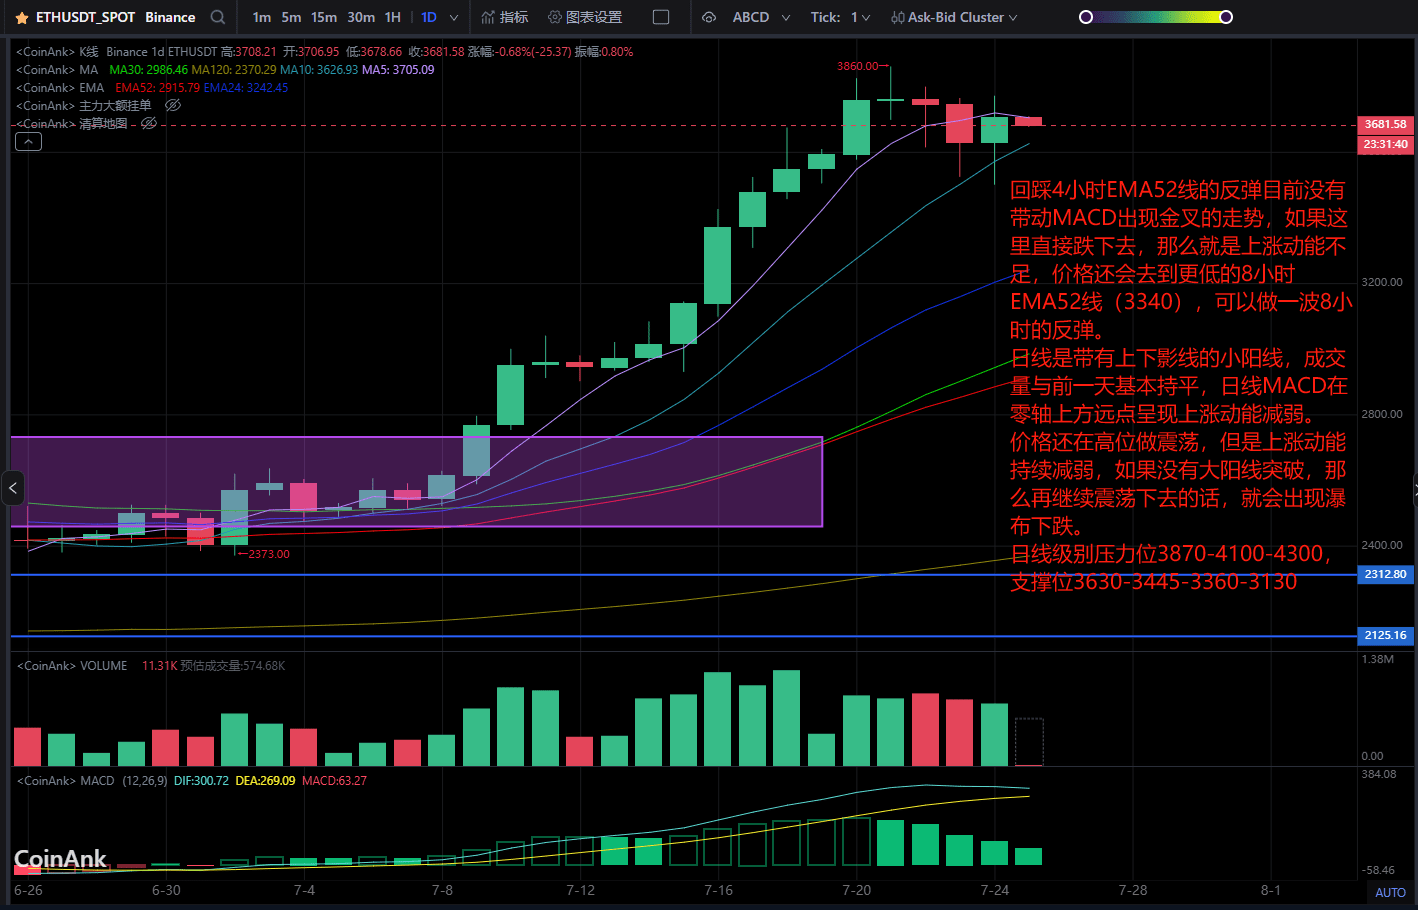Toggle visibility eye for 主力大额挂单
1418x910 pixels.
point(172,105)
